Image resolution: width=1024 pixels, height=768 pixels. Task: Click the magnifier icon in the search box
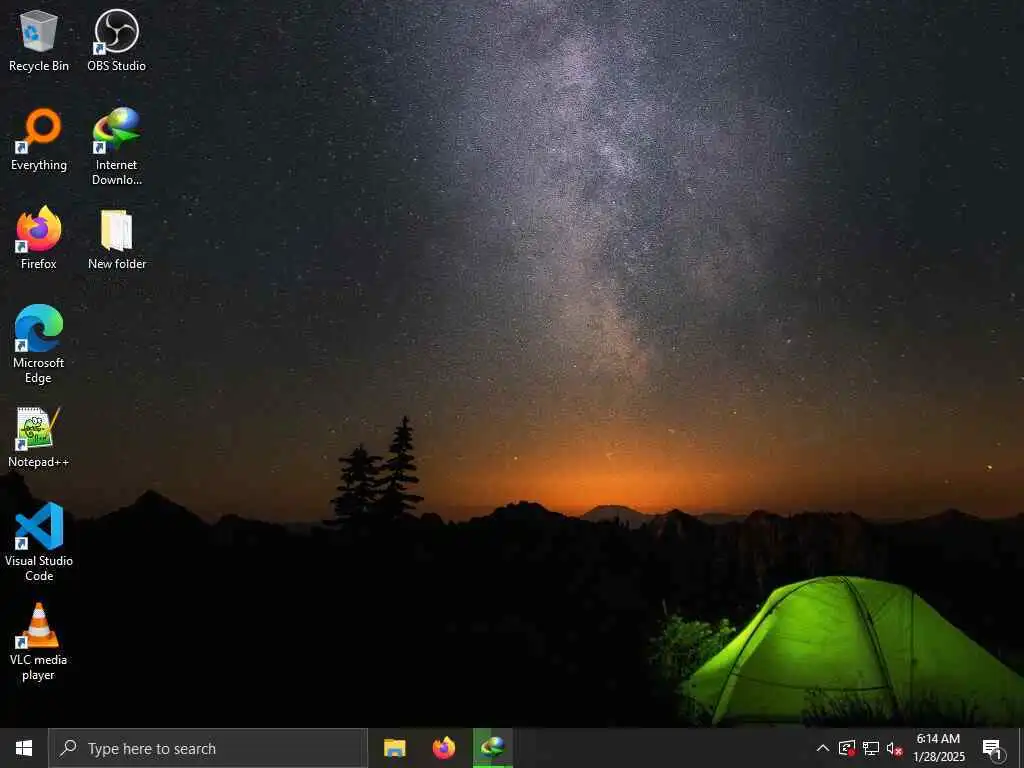pos(68,748)
